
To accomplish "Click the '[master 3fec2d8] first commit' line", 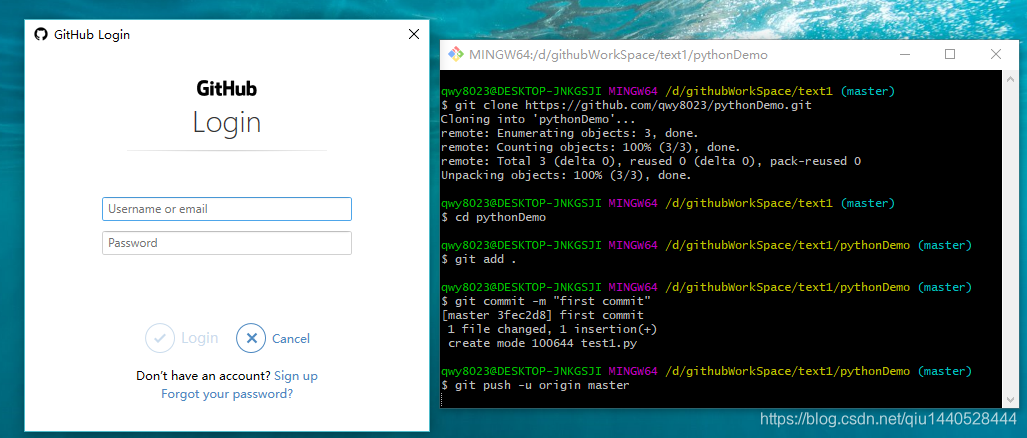I will (x=542, y=316).
